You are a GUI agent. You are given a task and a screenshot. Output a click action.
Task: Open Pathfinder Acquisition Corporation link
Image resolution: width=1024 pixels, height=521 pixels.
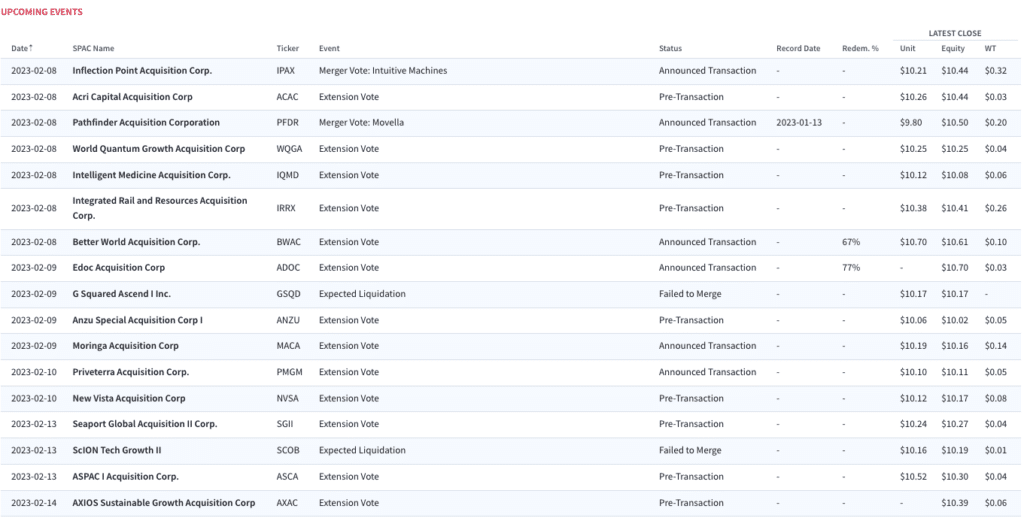coord(146,122)
